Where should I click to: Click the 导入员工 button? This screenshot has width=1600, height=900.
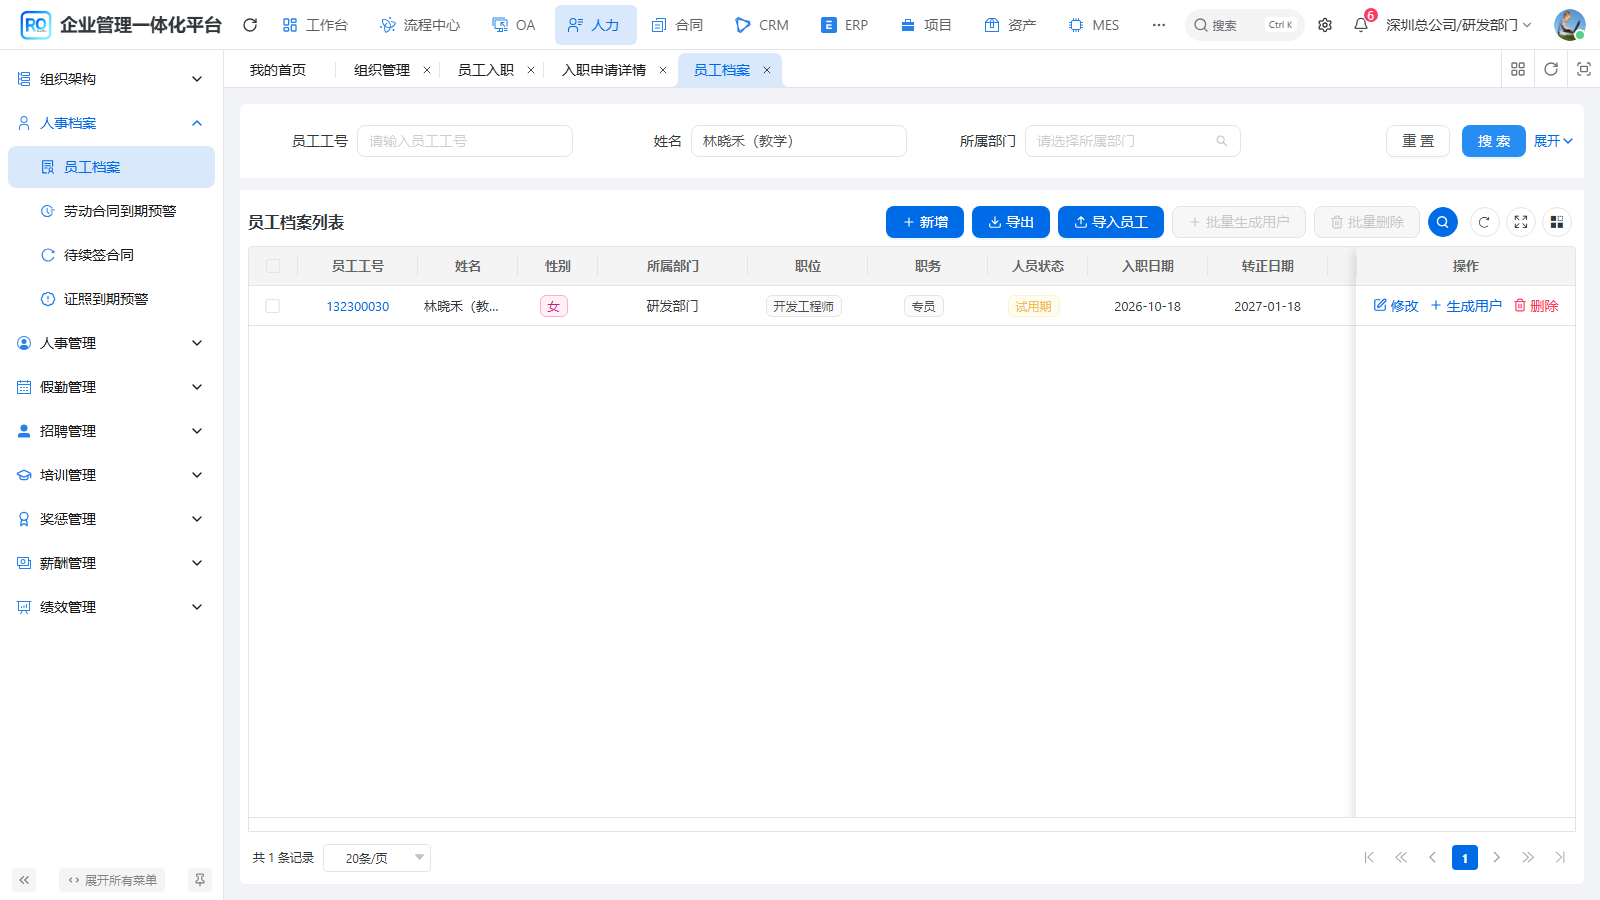pos(1111,222)
